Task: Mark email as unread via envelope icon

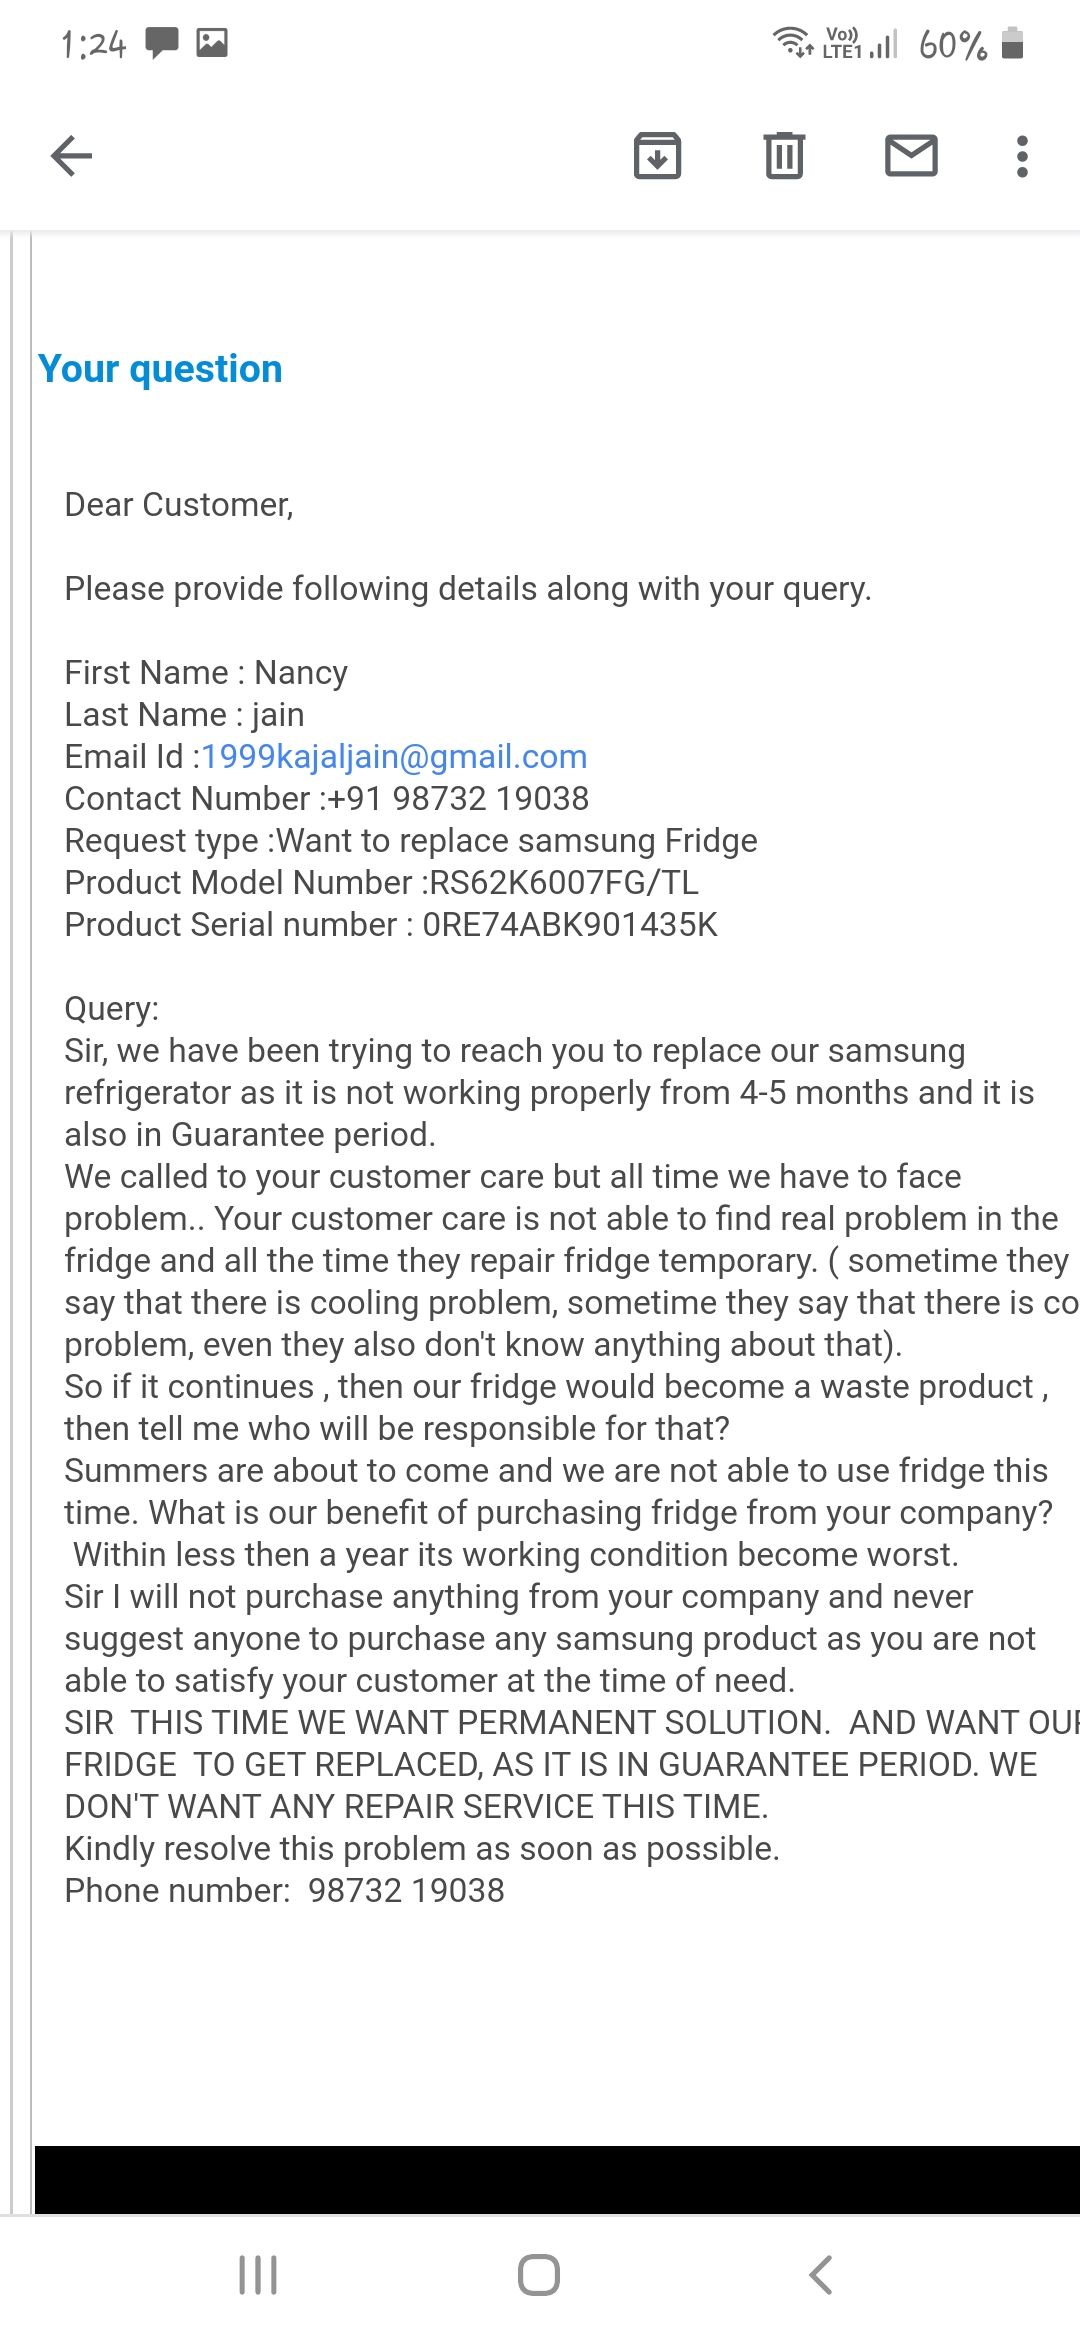Action: pyautogui.click(x=911, y=156)
